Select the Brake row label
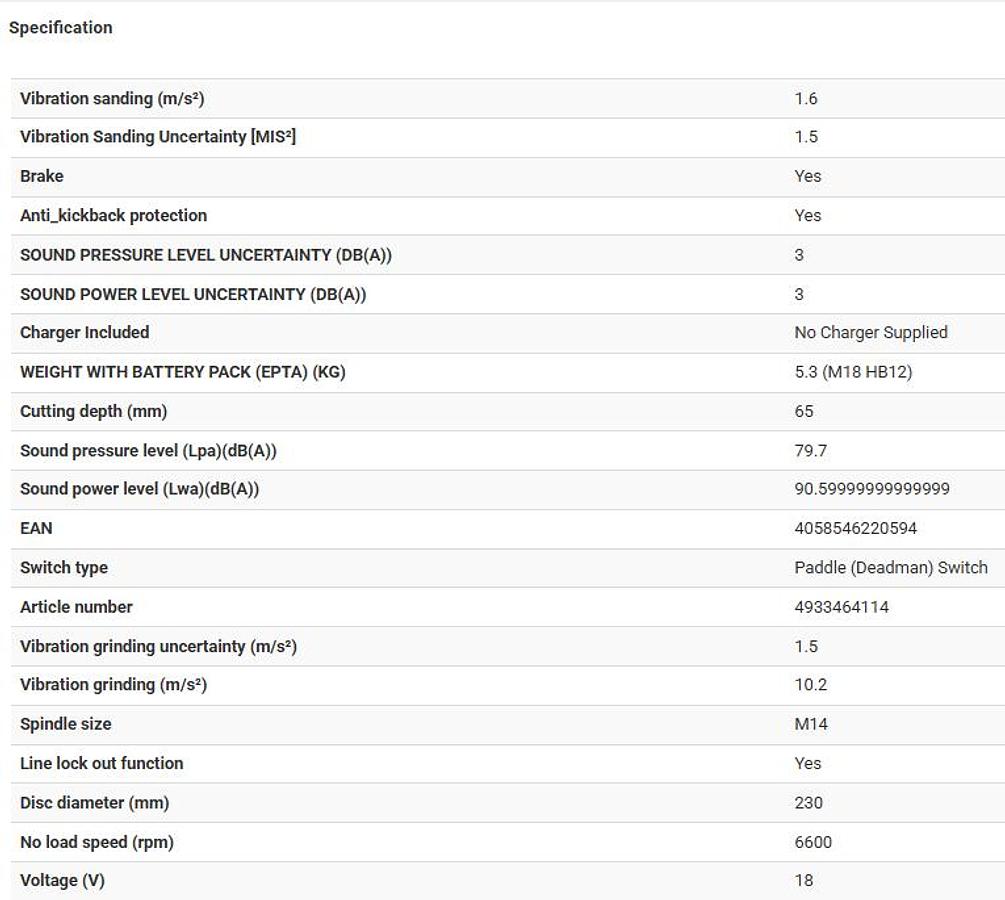This screenshot has width=1005, height=900. (x=42, y=176)
